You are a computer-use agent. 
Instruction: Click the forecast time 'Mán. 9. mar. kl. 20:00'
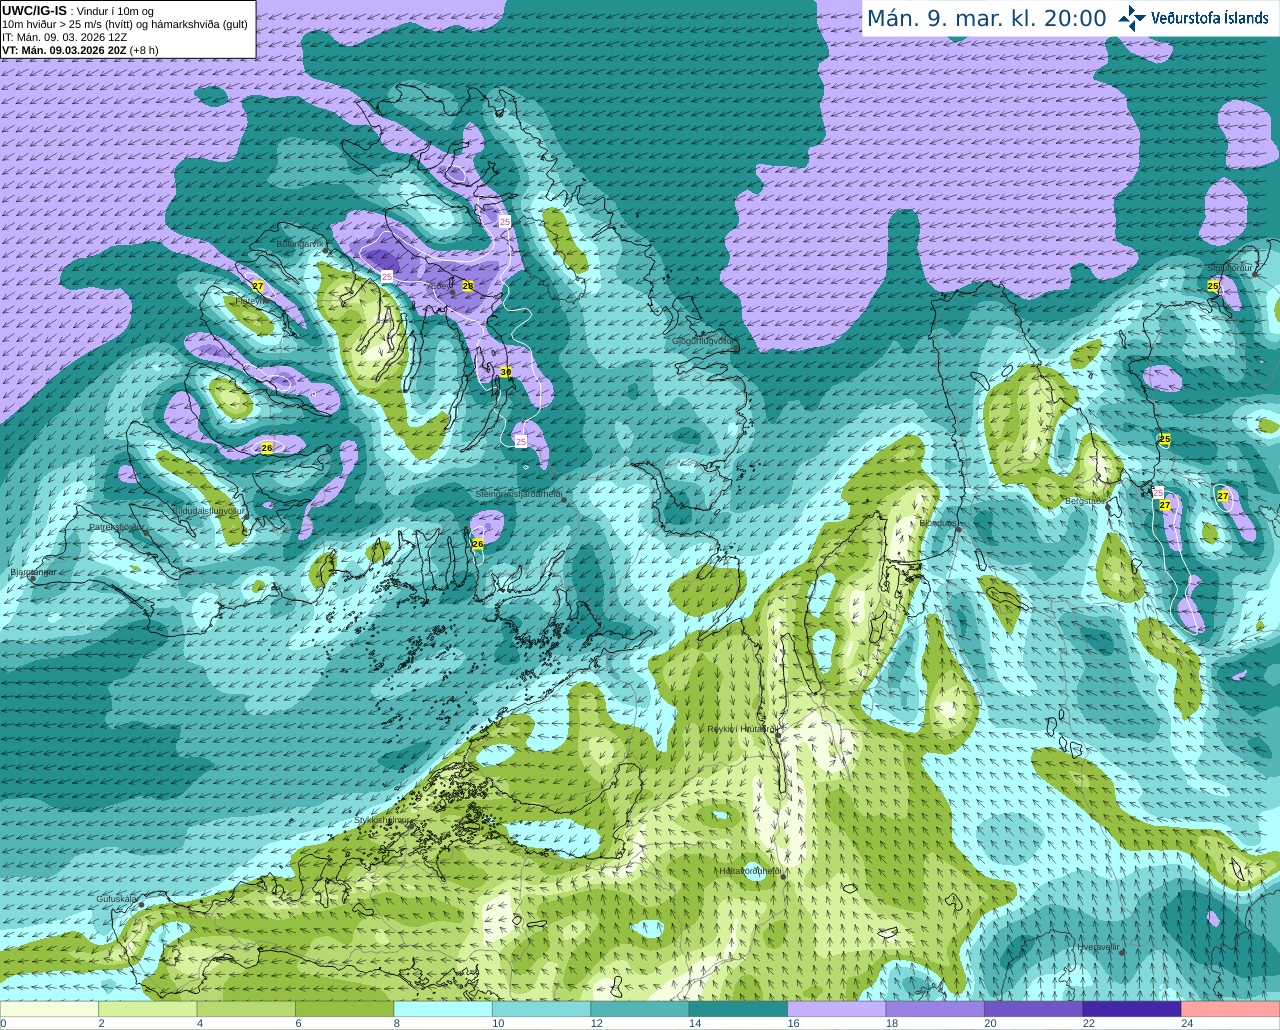(x=986, y=18)
